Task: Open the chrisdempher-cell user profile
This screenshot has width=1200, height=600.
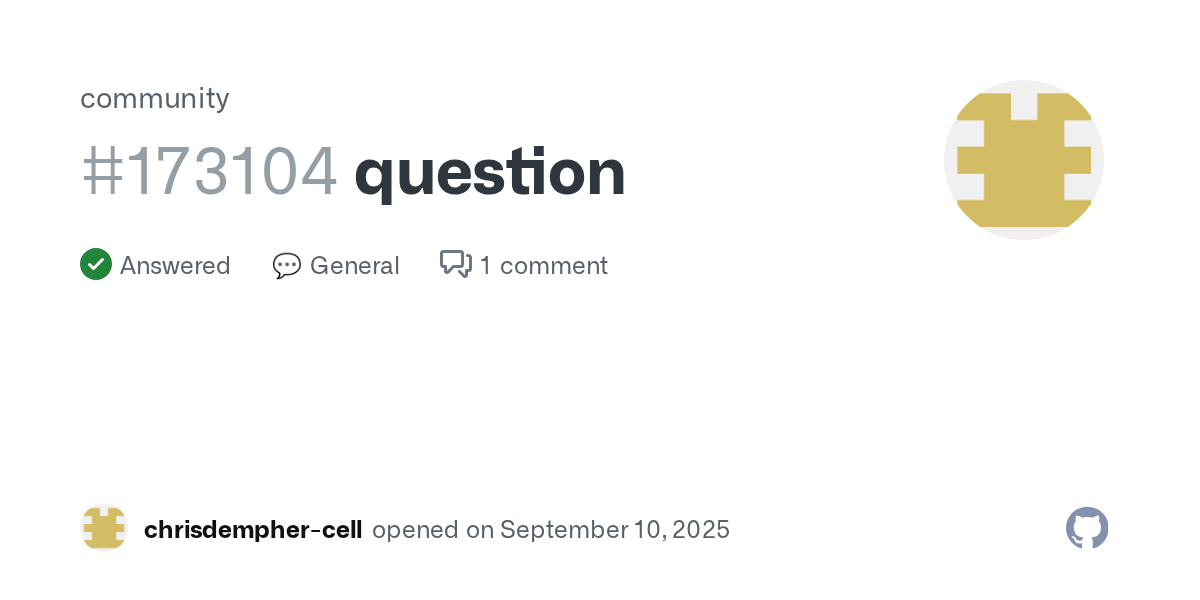Action: point(253,530)
